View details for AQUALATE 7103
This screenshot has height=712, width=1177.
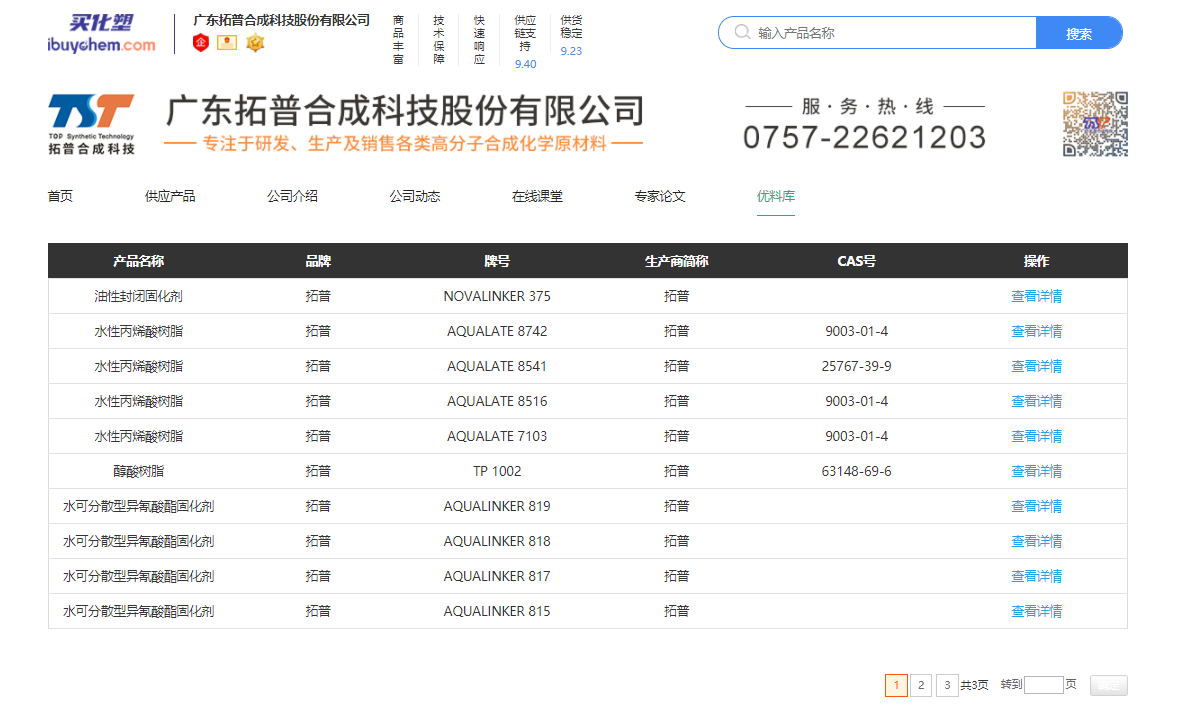pyautogui.click(x=1036, y=437)
